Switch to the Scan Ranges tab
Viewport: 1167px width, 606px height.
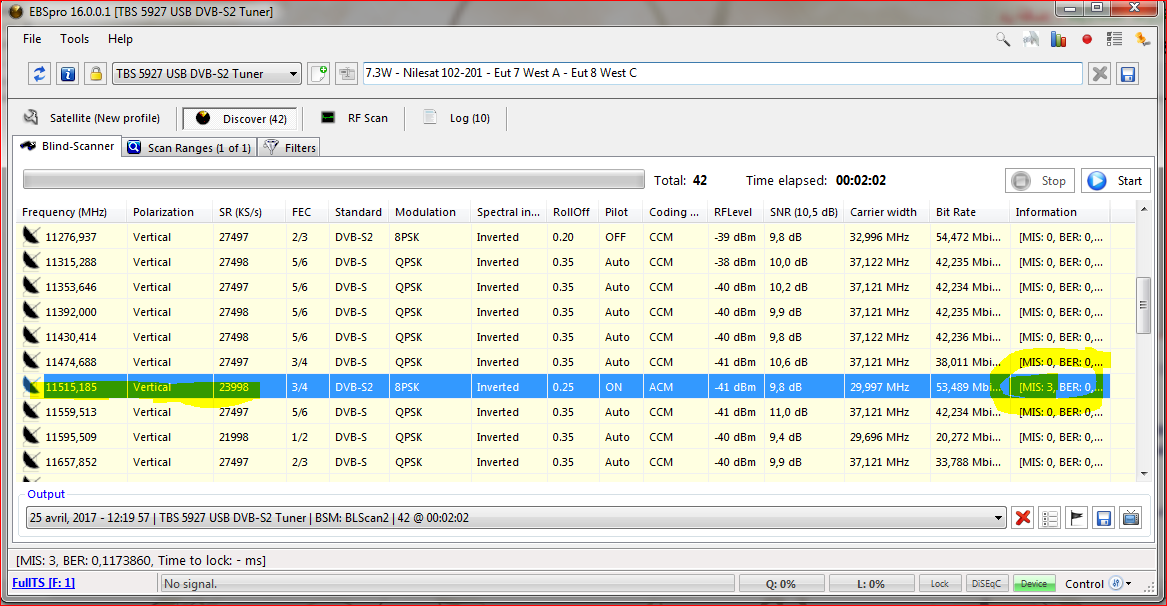(x=188, y=148)
